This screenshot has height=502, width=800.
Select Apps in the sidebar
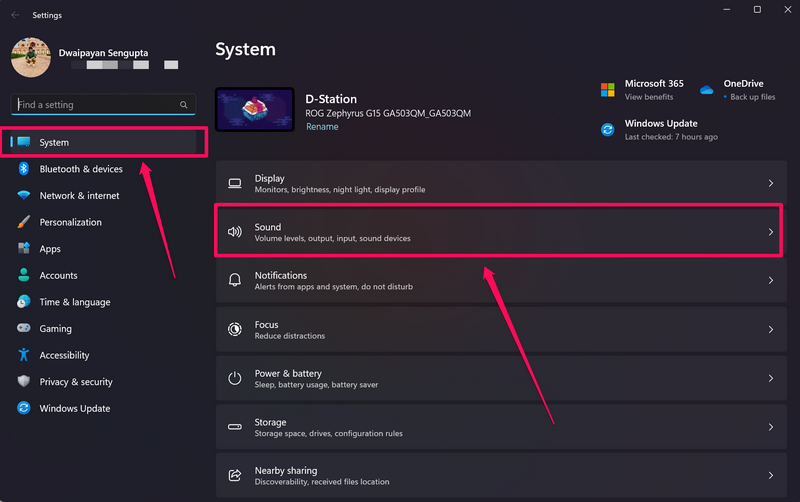pos(50,249)
